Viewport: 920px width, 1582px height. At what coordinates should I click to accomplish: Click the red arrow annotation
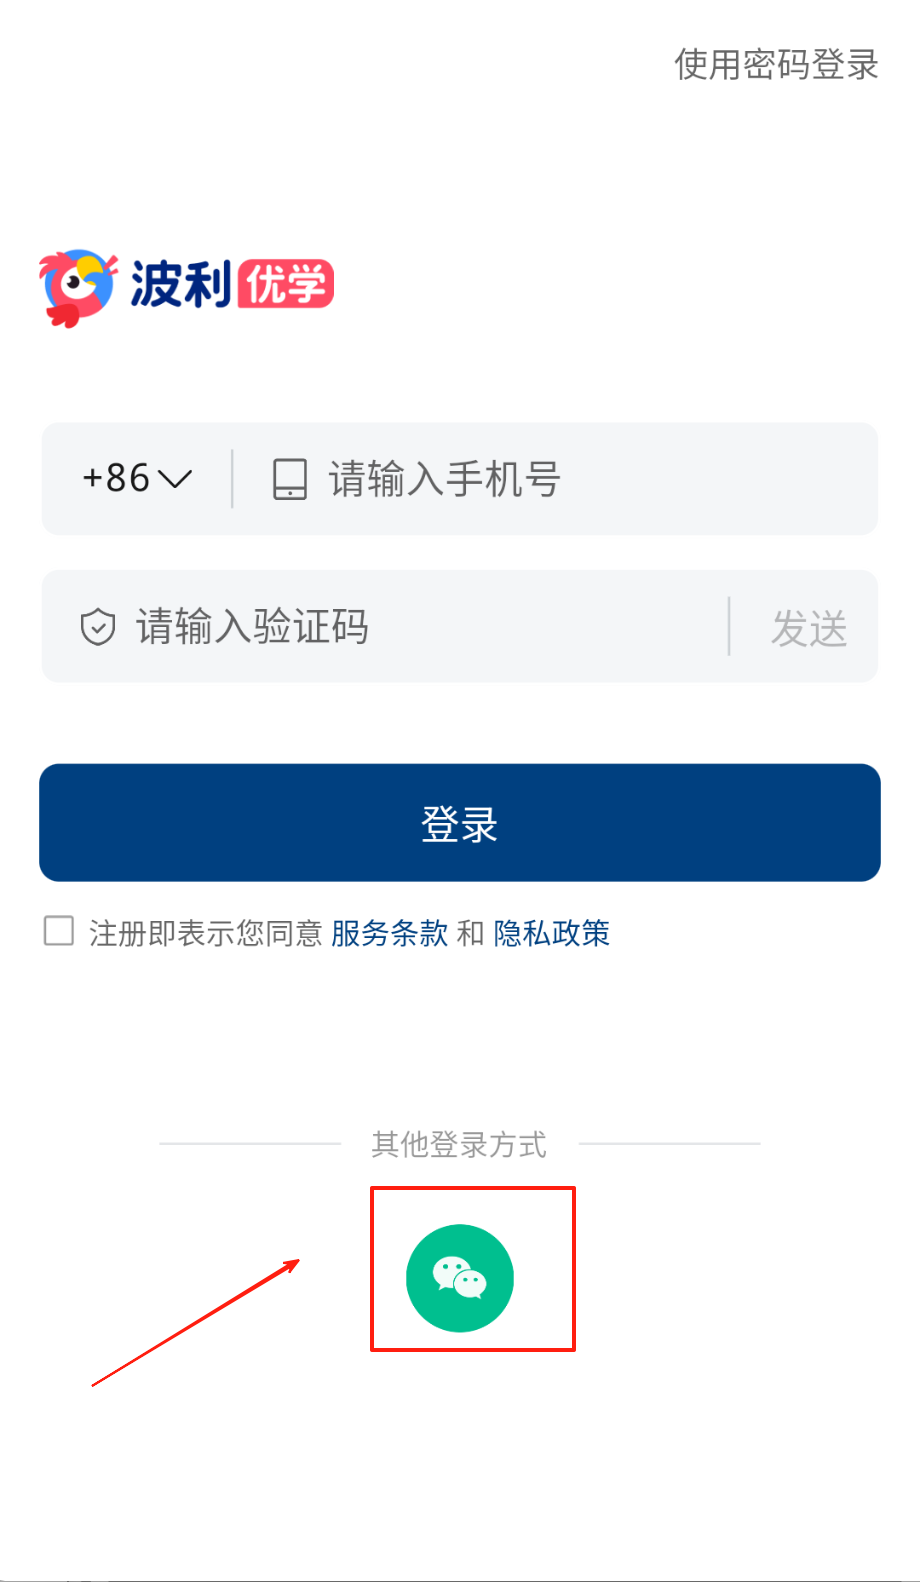coord(196,1322)
